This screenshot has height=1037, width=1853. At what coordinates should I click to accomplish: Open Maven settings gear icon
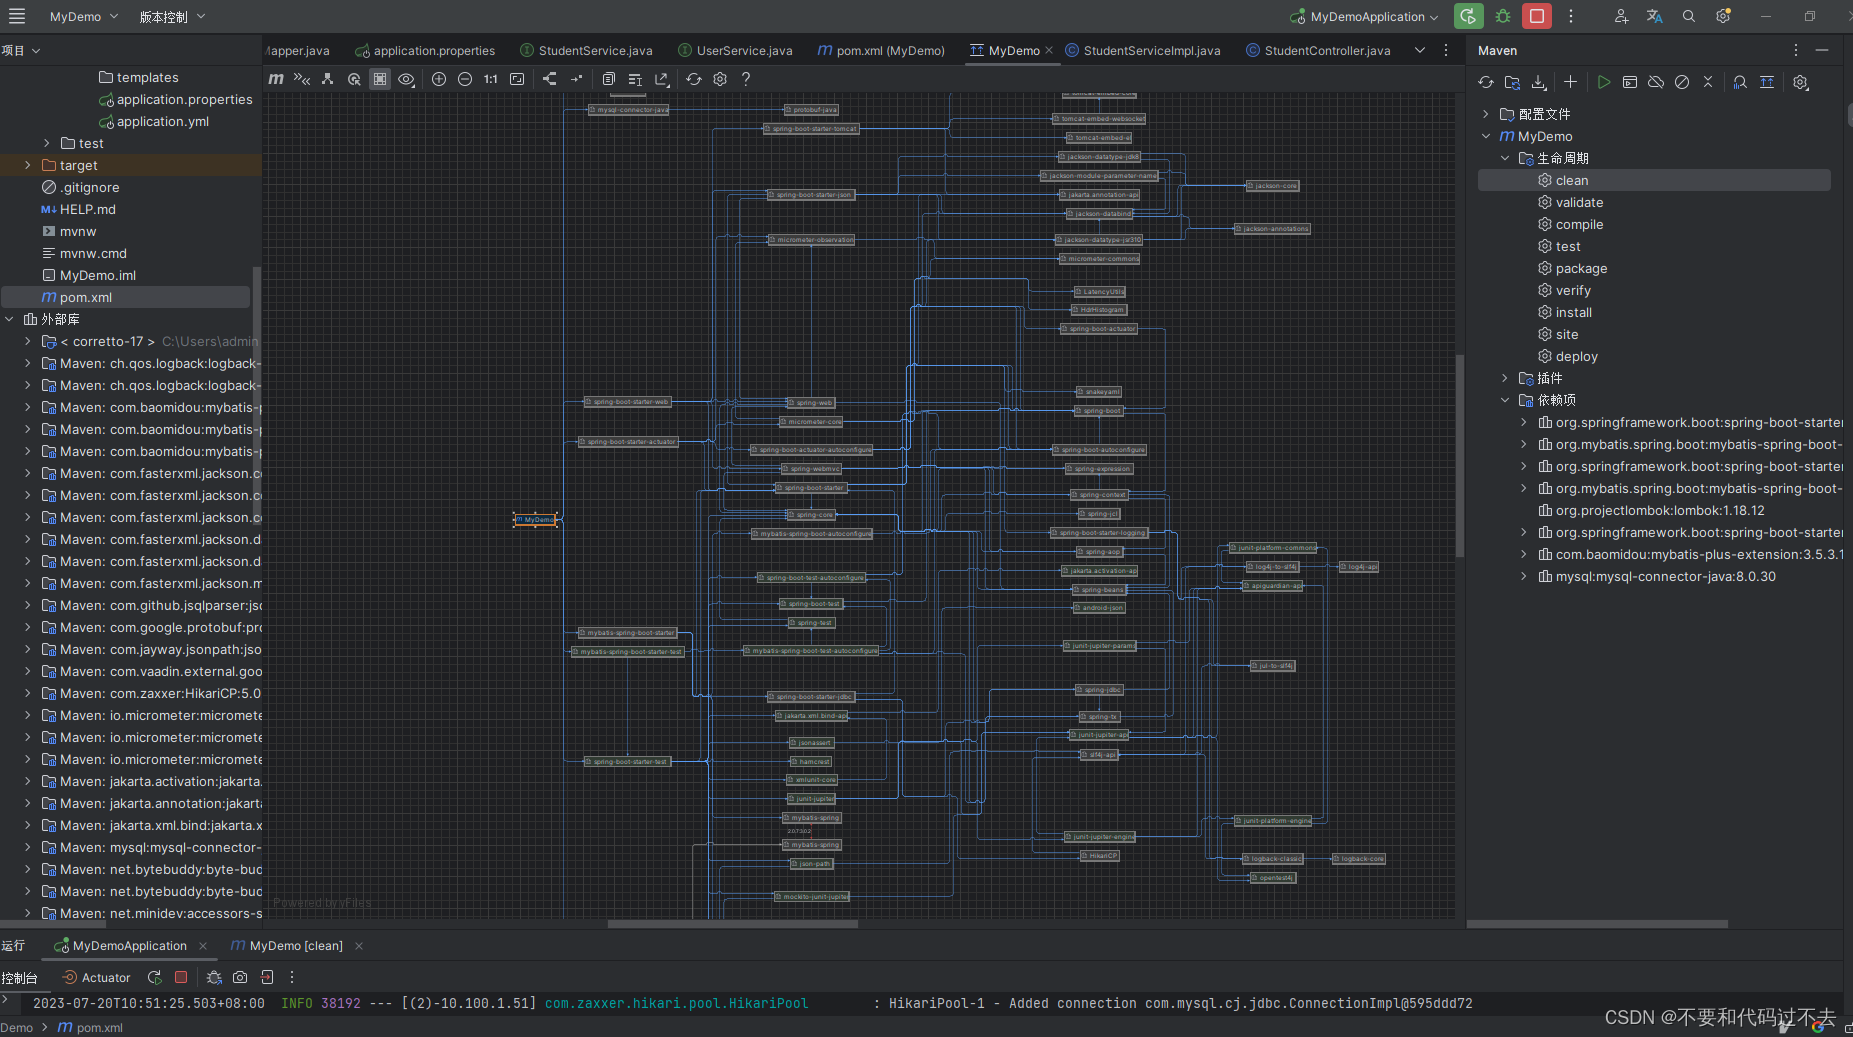(x=1801, y=83)
